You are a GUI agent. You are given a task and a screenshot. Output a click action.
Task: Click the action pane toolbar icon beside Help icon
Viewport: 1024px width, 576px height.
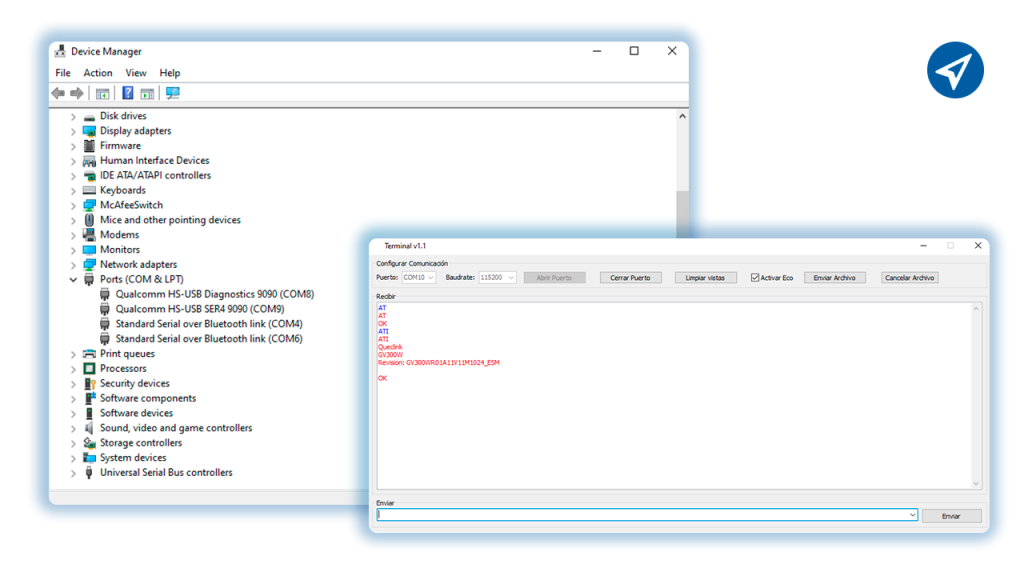click(148, 94)
